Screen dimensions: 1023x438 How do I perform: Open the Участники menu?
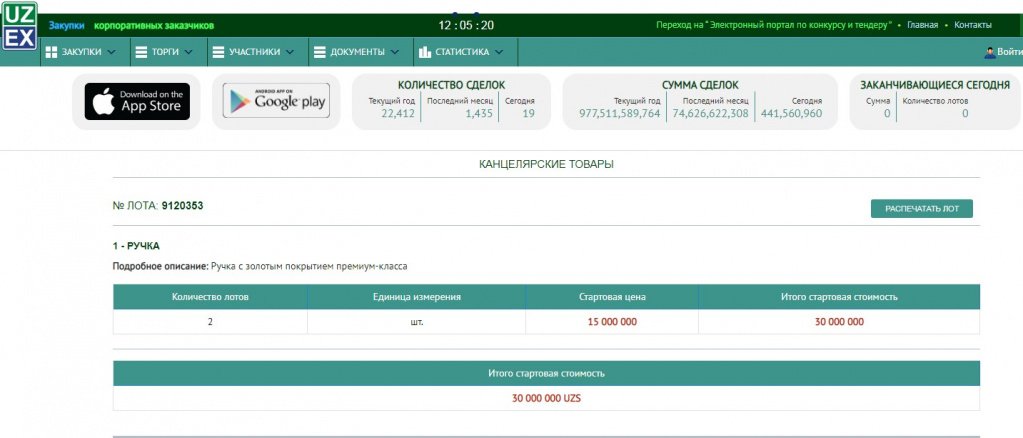tap(254, 52)
